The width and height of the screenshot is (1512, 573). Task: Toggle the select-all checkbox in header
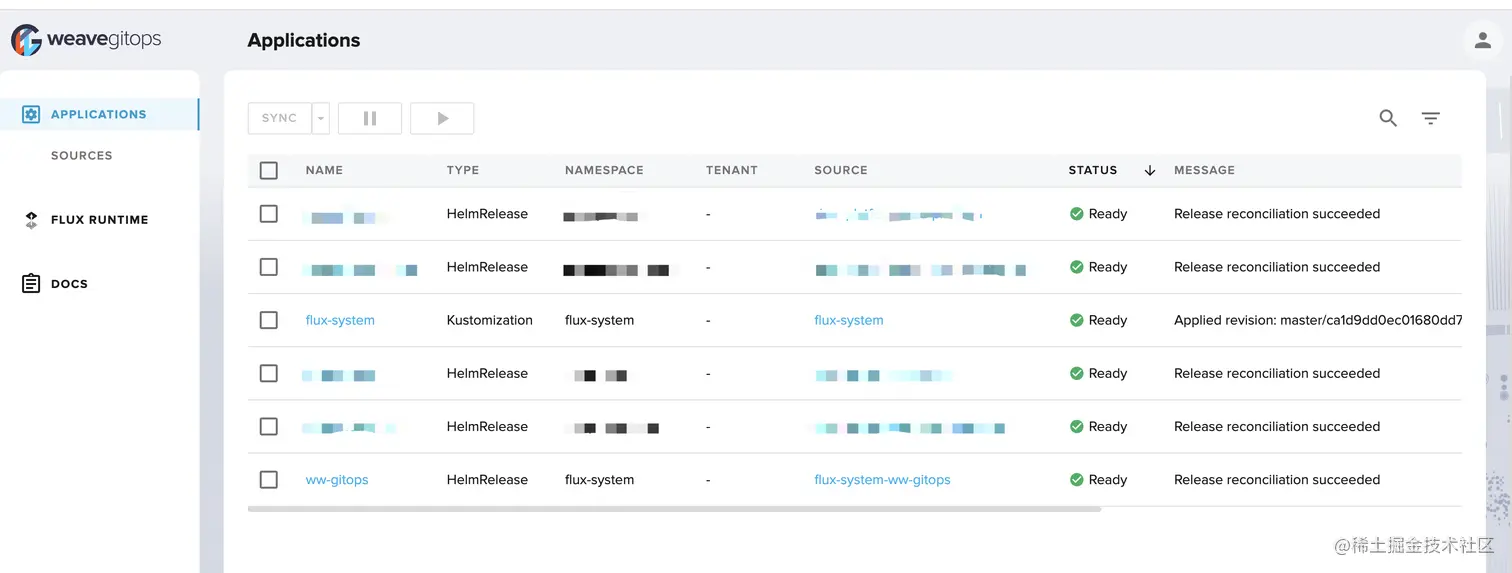click(x=268, y=170)
